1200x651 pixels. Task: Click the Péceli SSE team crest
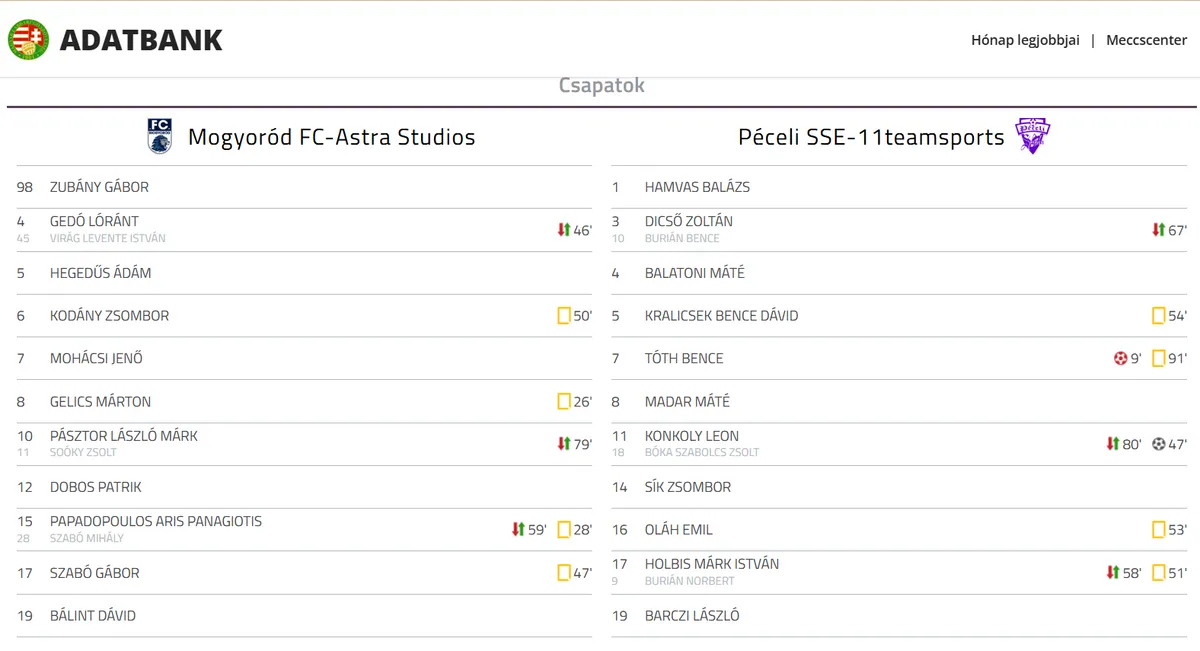pyautogui.click(x=1033, y=136)
